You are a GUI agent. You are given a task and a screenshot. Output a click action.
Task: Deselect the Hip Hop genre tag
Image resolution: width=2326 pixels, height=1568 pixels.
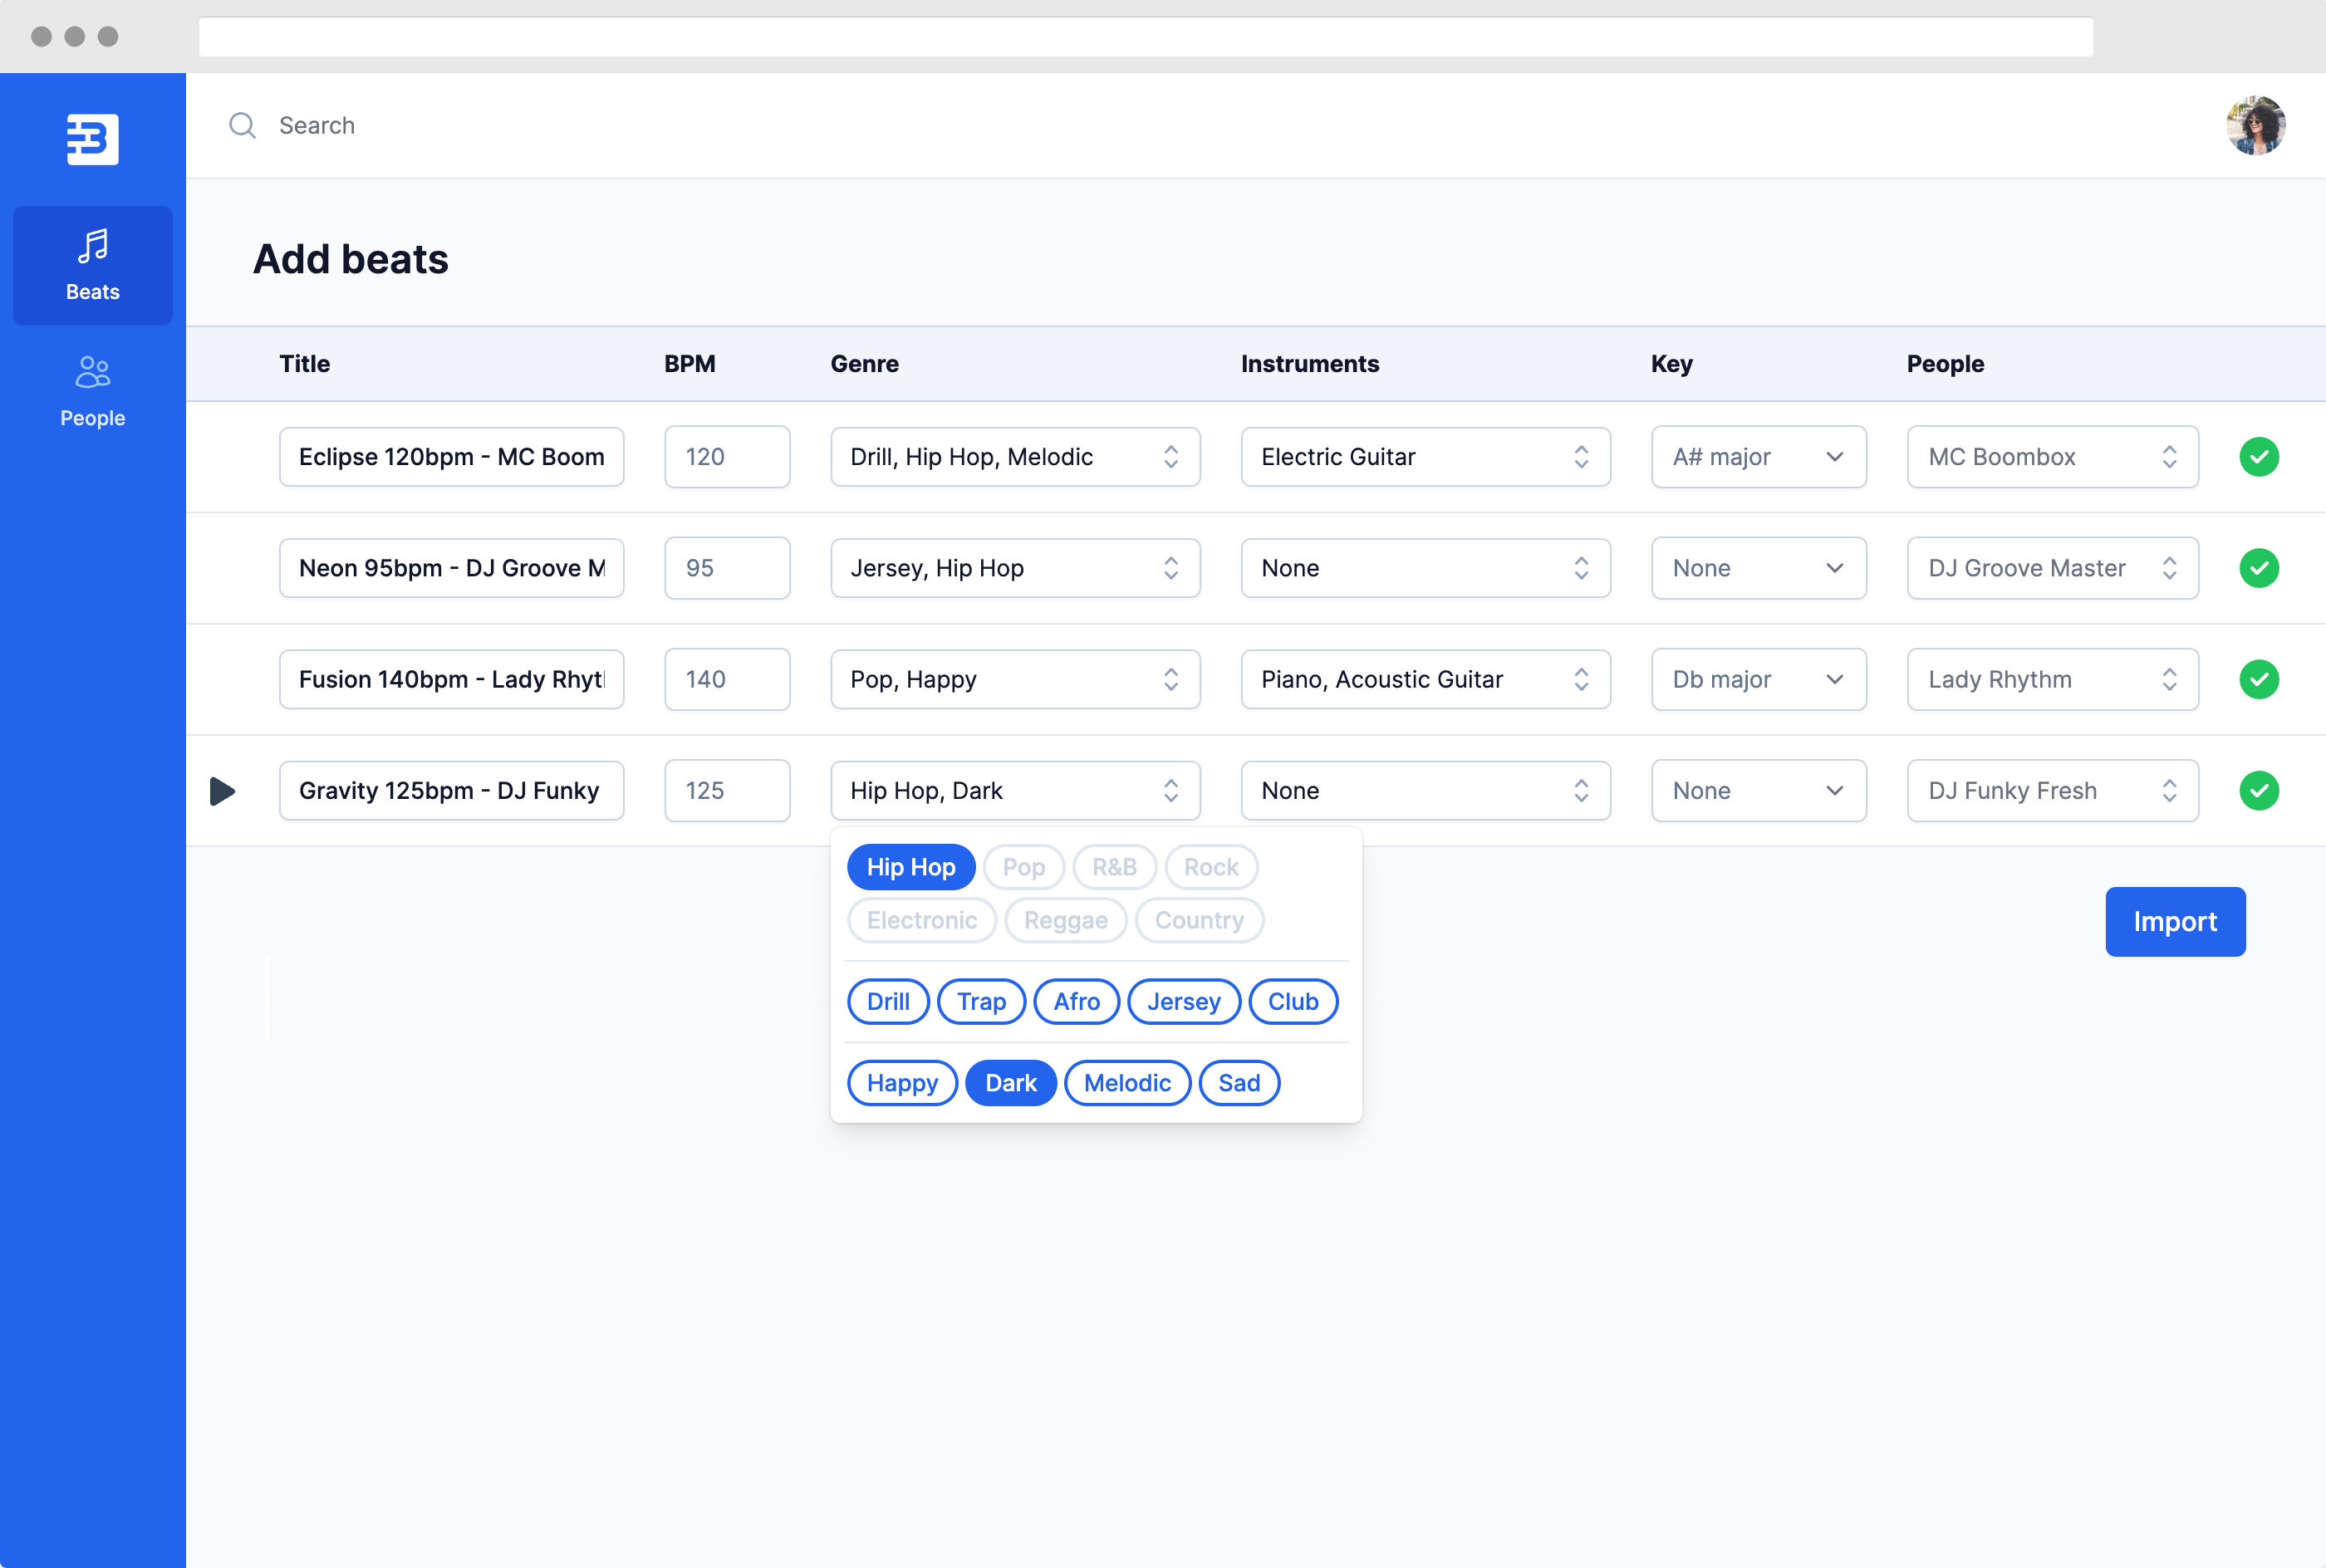[911, 867]
